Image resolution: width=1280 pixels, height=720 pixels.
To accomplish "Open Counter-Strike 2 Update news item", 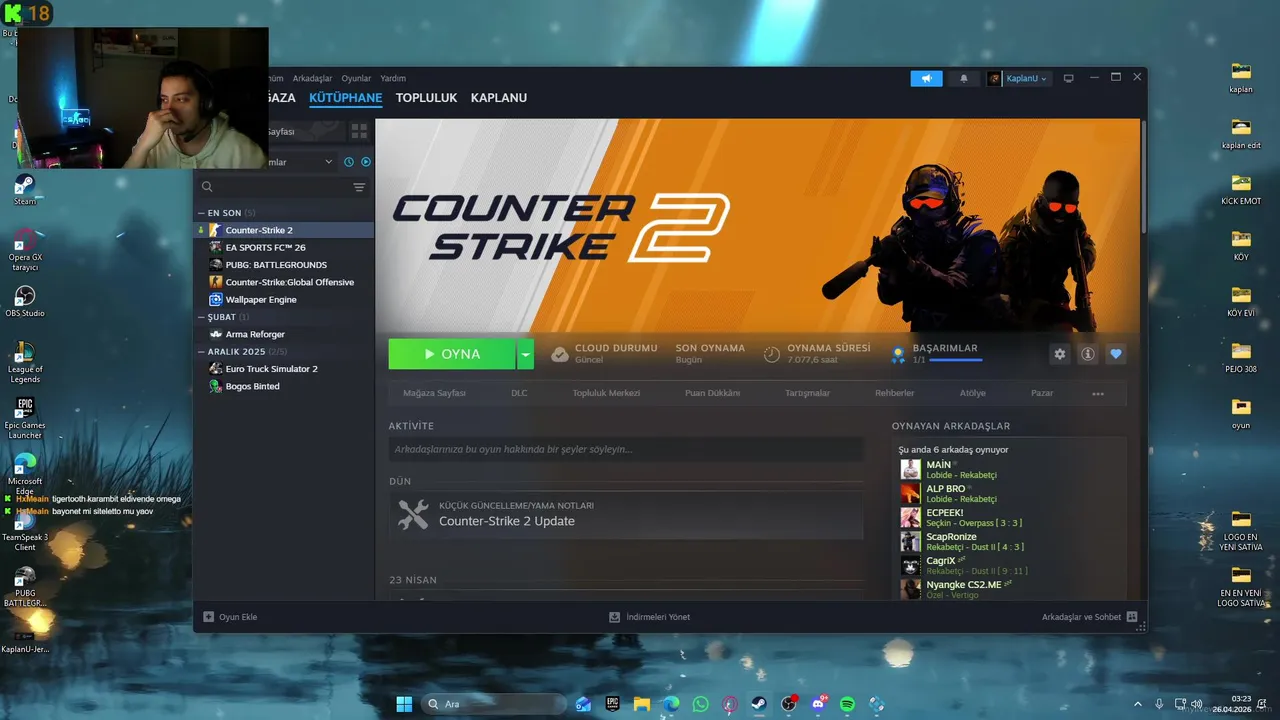I will click(626, 515).
